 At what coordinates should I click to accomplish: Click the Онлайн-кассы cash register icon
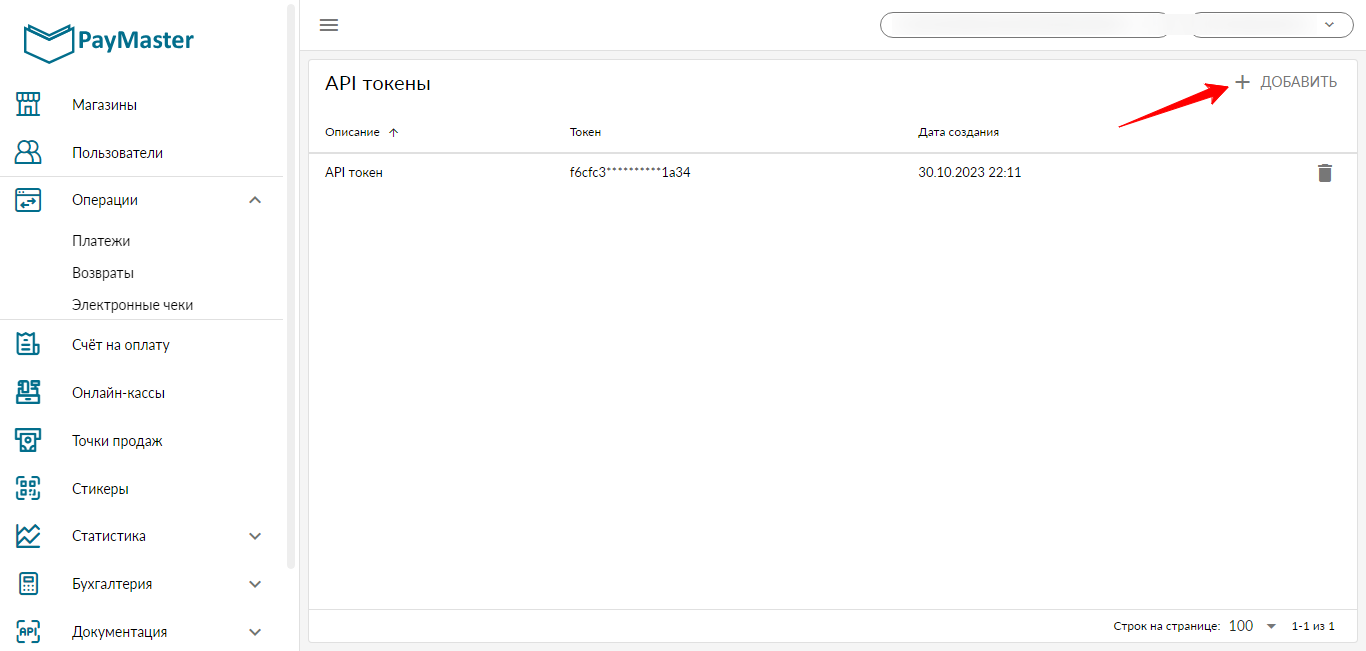[28, 393]
